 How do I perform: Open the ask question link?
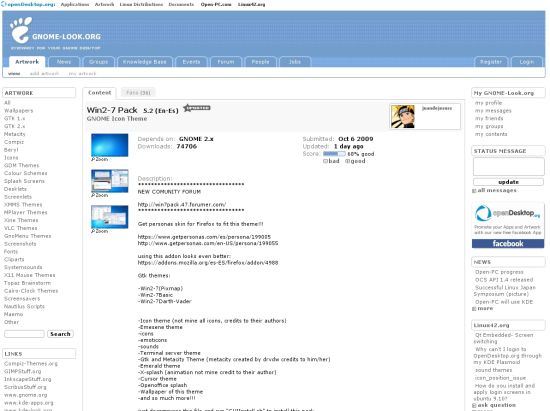pyautogui.click(x=494, y=405)
